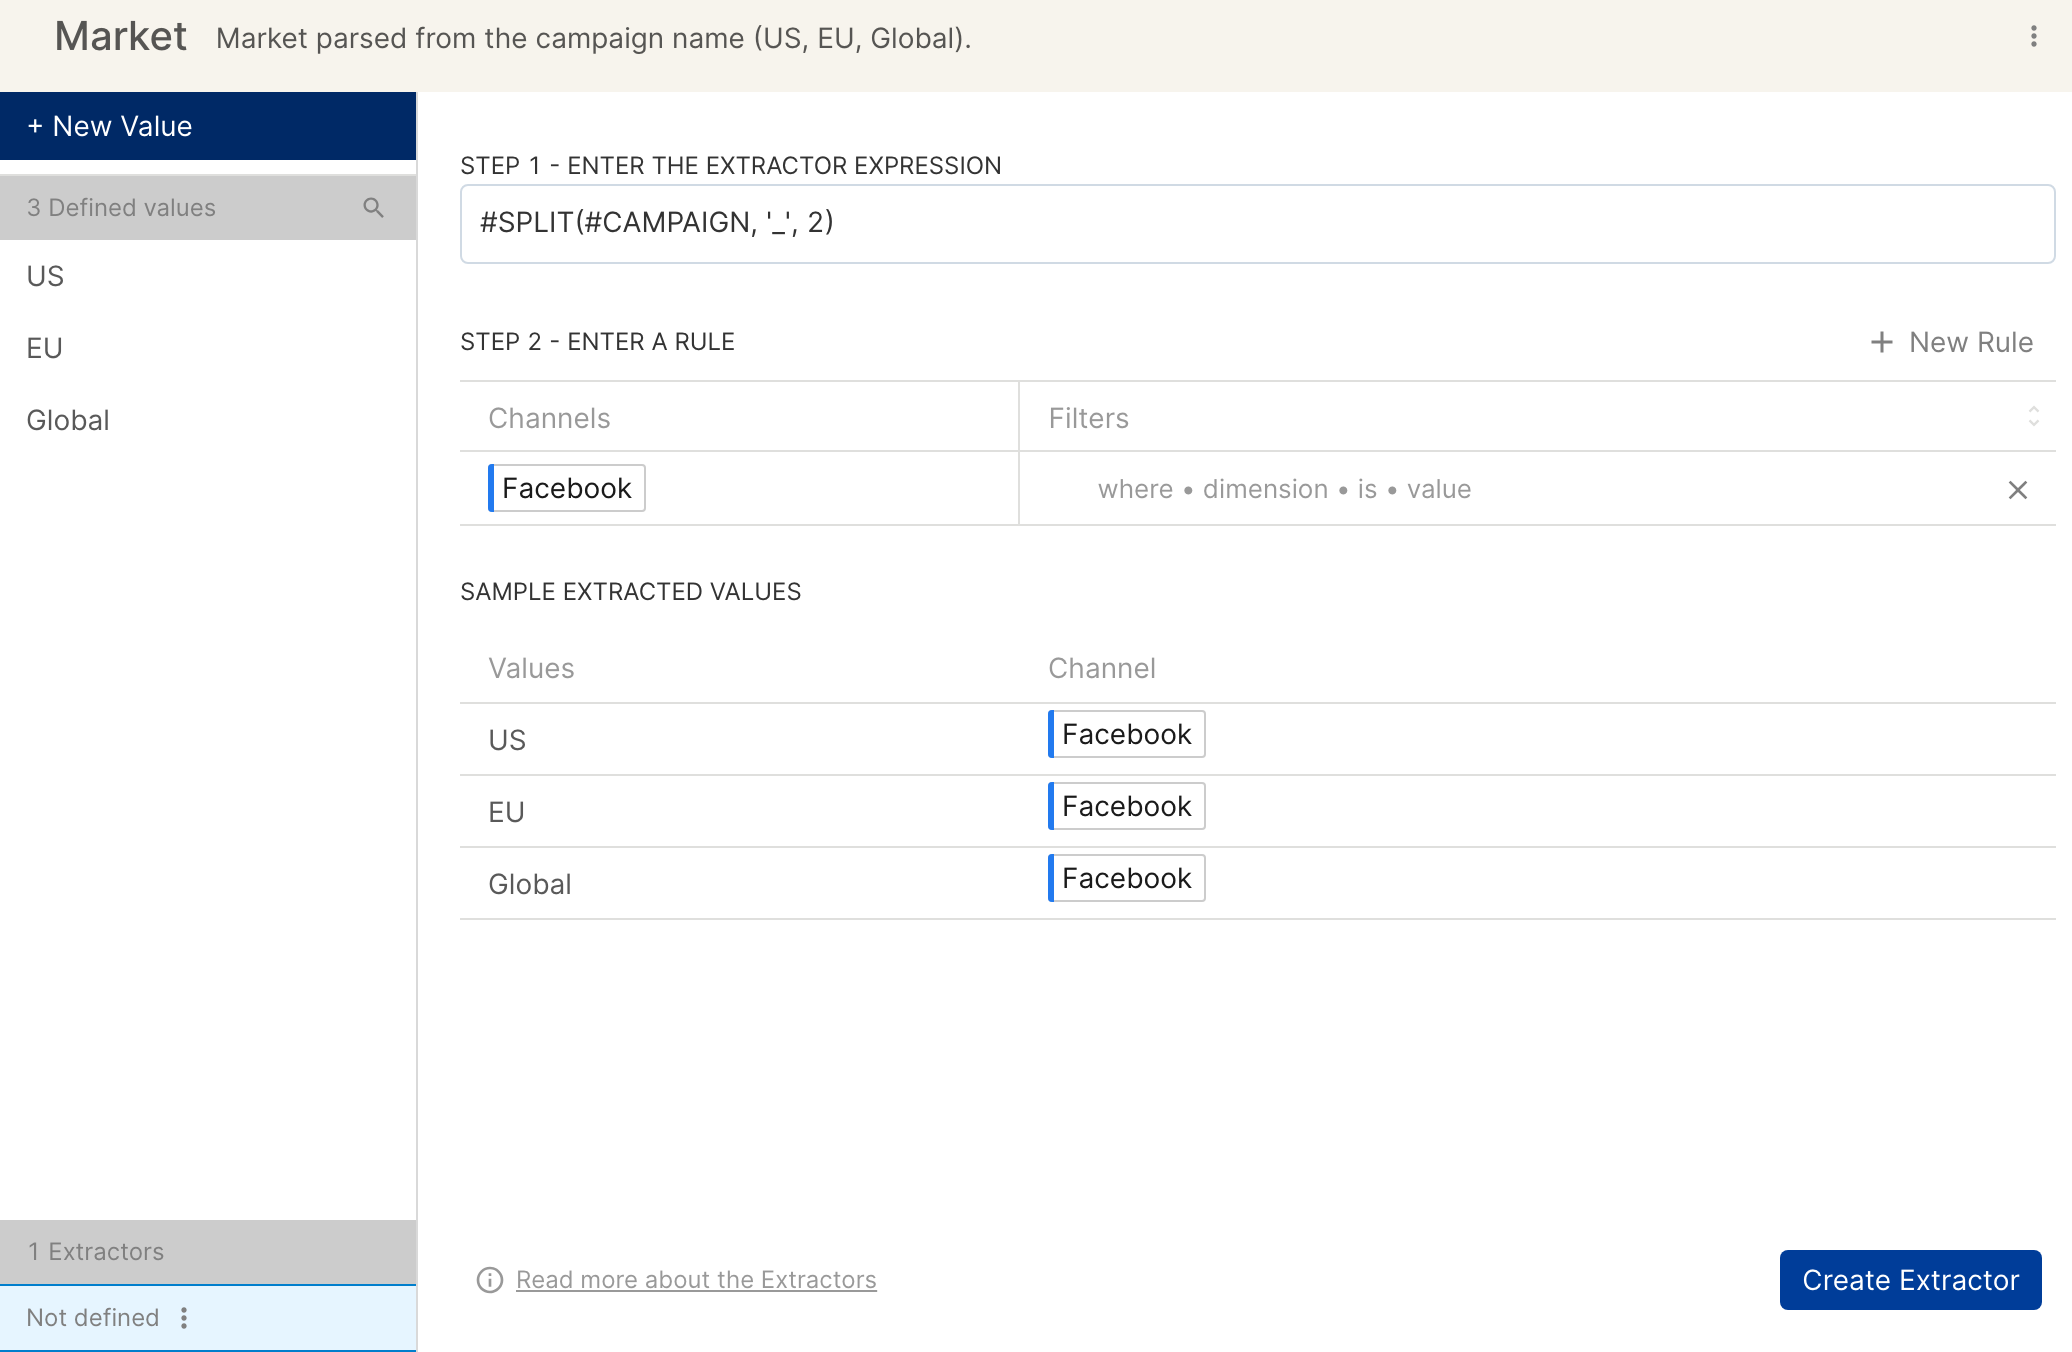Toggle sorting arrows in Filters header
This screenshot has width=2072, height=1352.
(x=2033, y=416)
